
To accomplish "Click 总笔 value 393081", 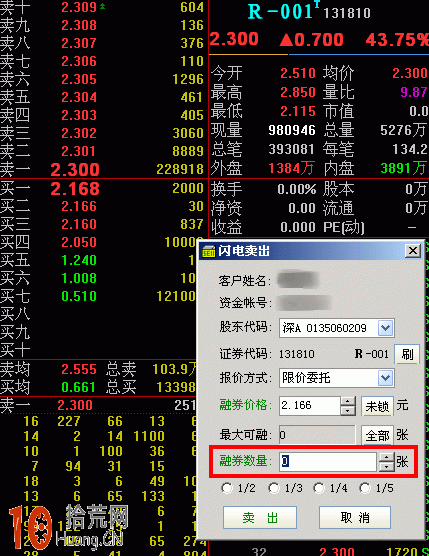I will coord(292,149).
